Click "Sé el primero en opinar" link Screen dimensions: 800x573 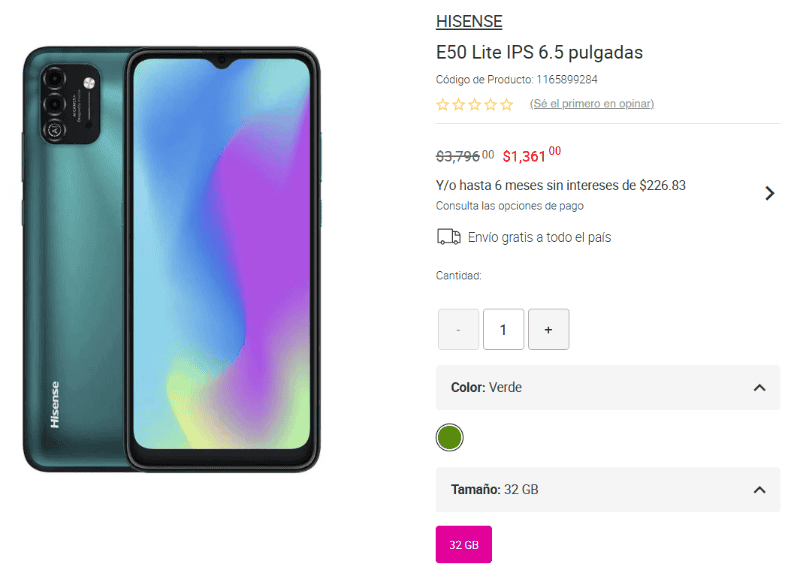(x=592, y=104)
